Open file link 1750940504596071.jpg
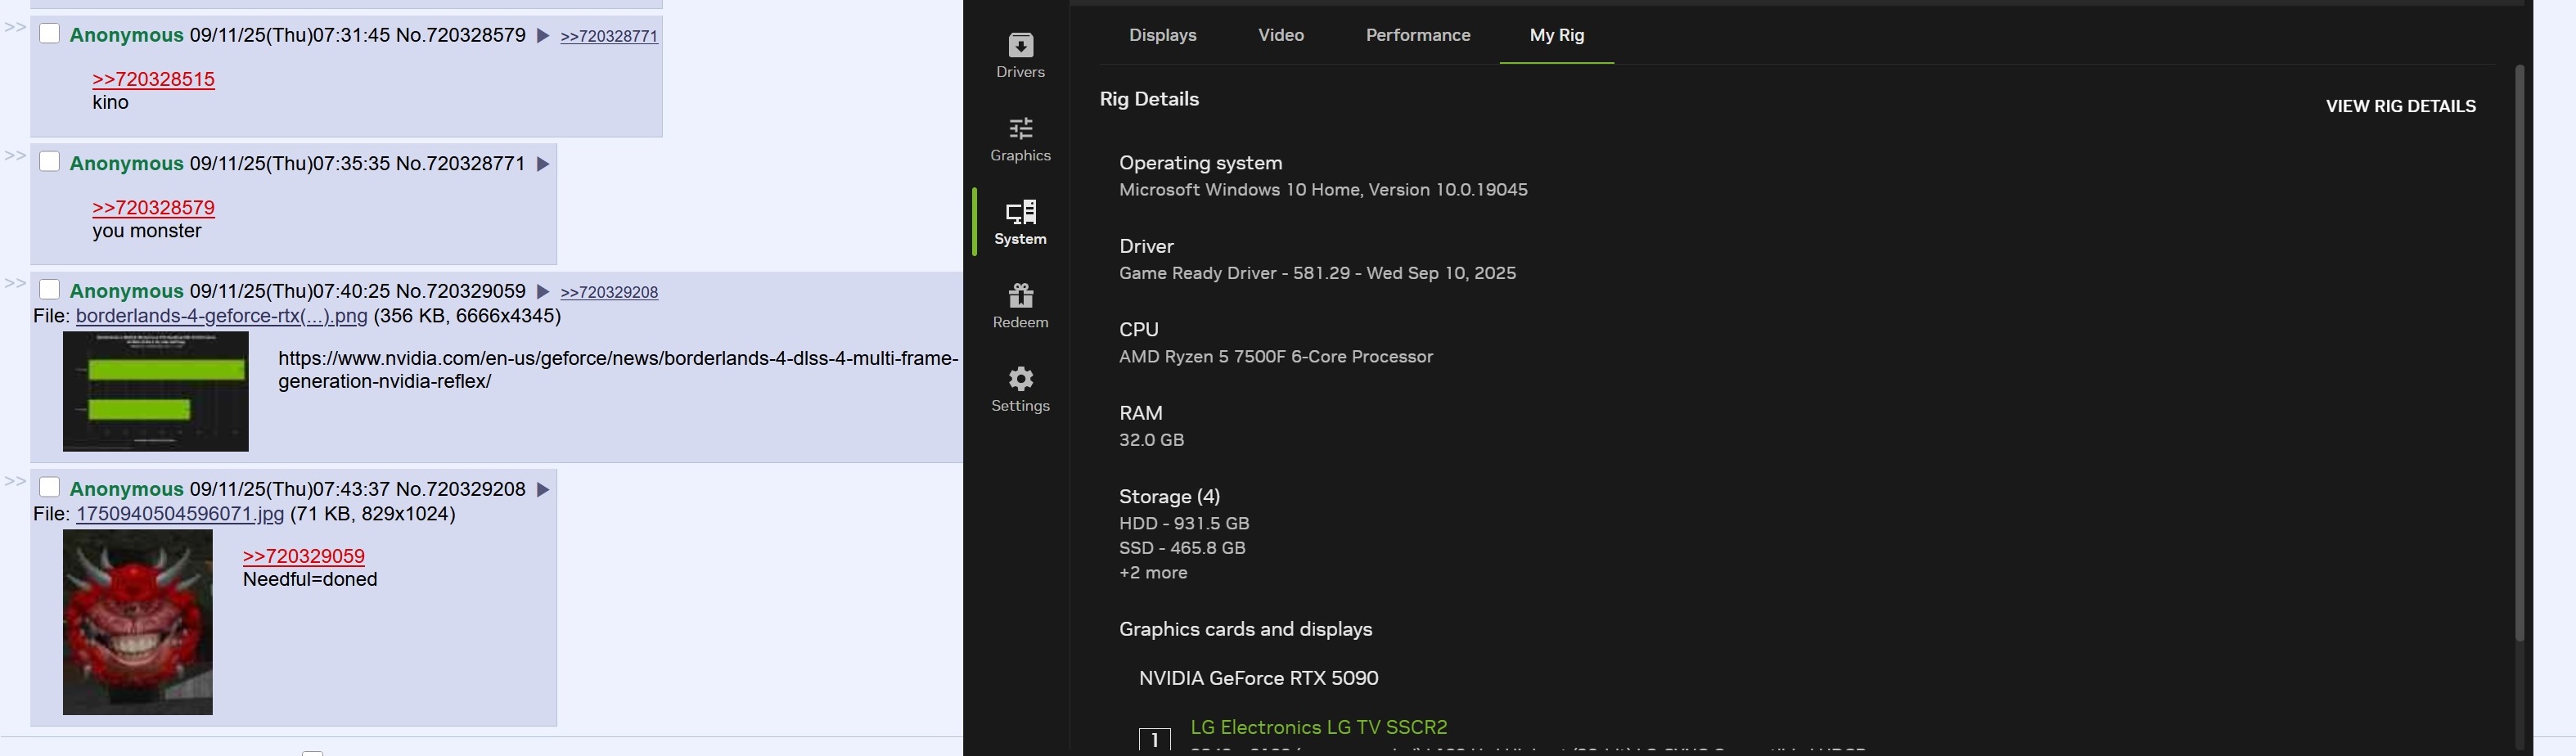 (180, 514)
